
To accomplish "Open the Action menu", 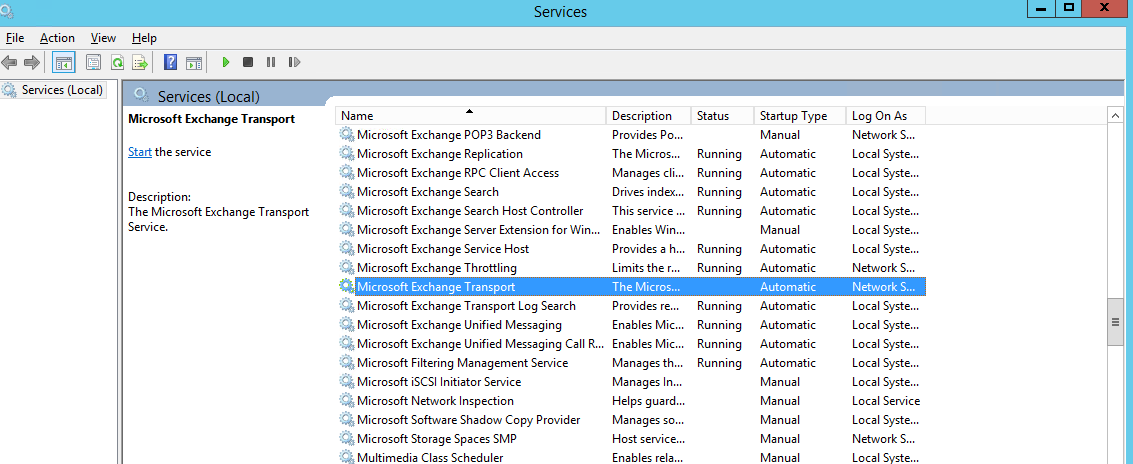I will click(x=57, y=38).
